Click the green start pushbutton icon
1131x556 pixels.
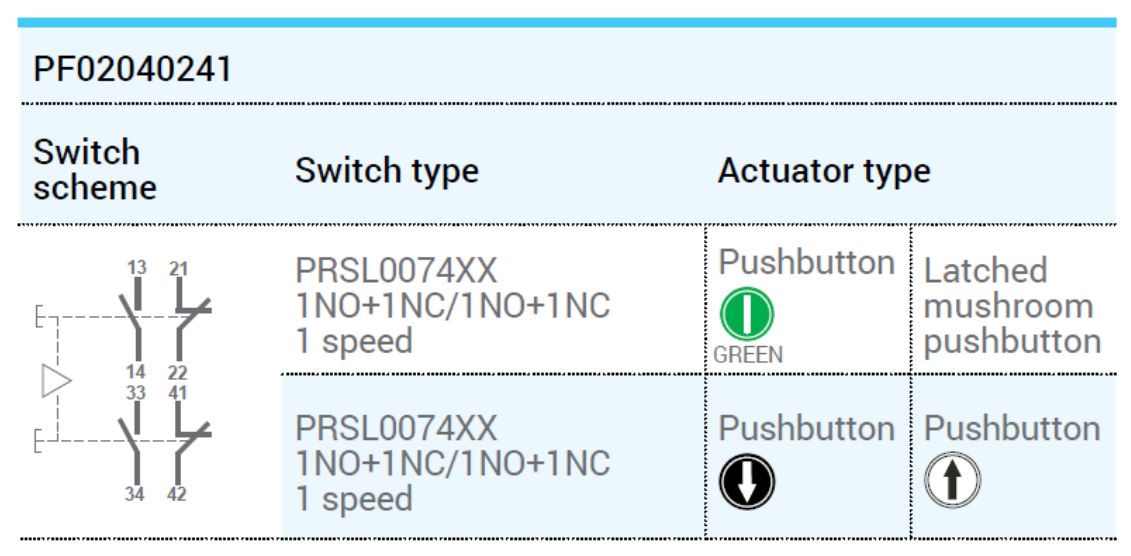tap(747, 314)
